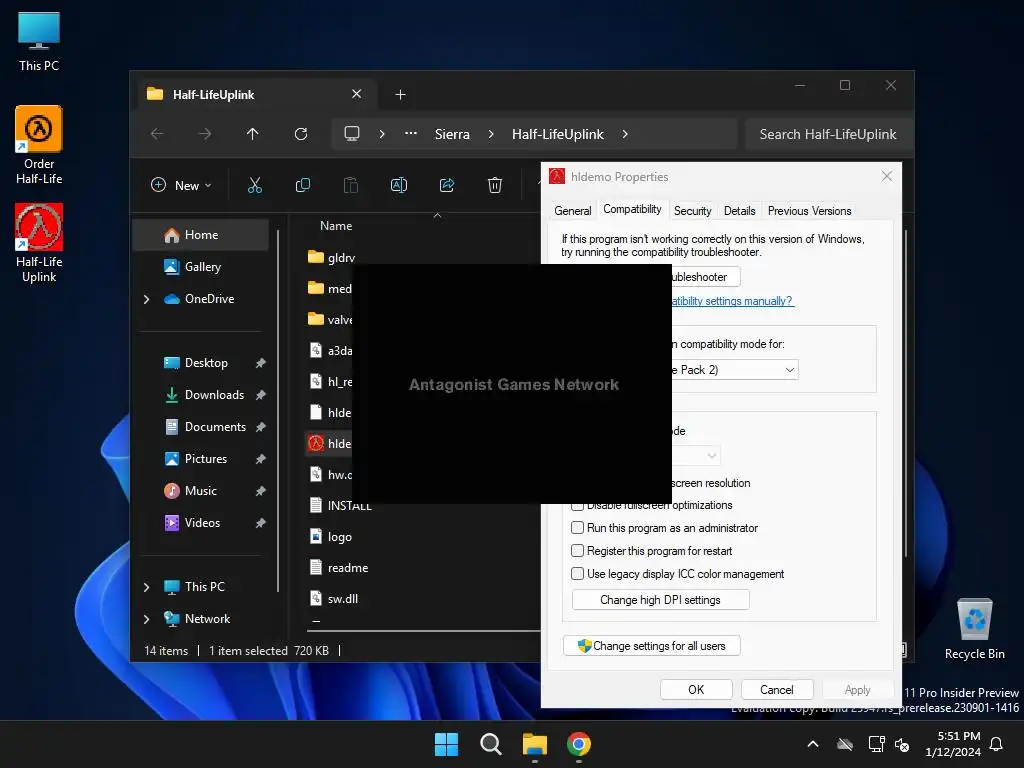This screenshot has height=768, width=1024.
Task: Click the chevron after Half-LifeUplink in address bar
Action: click(x=625, y=134)
